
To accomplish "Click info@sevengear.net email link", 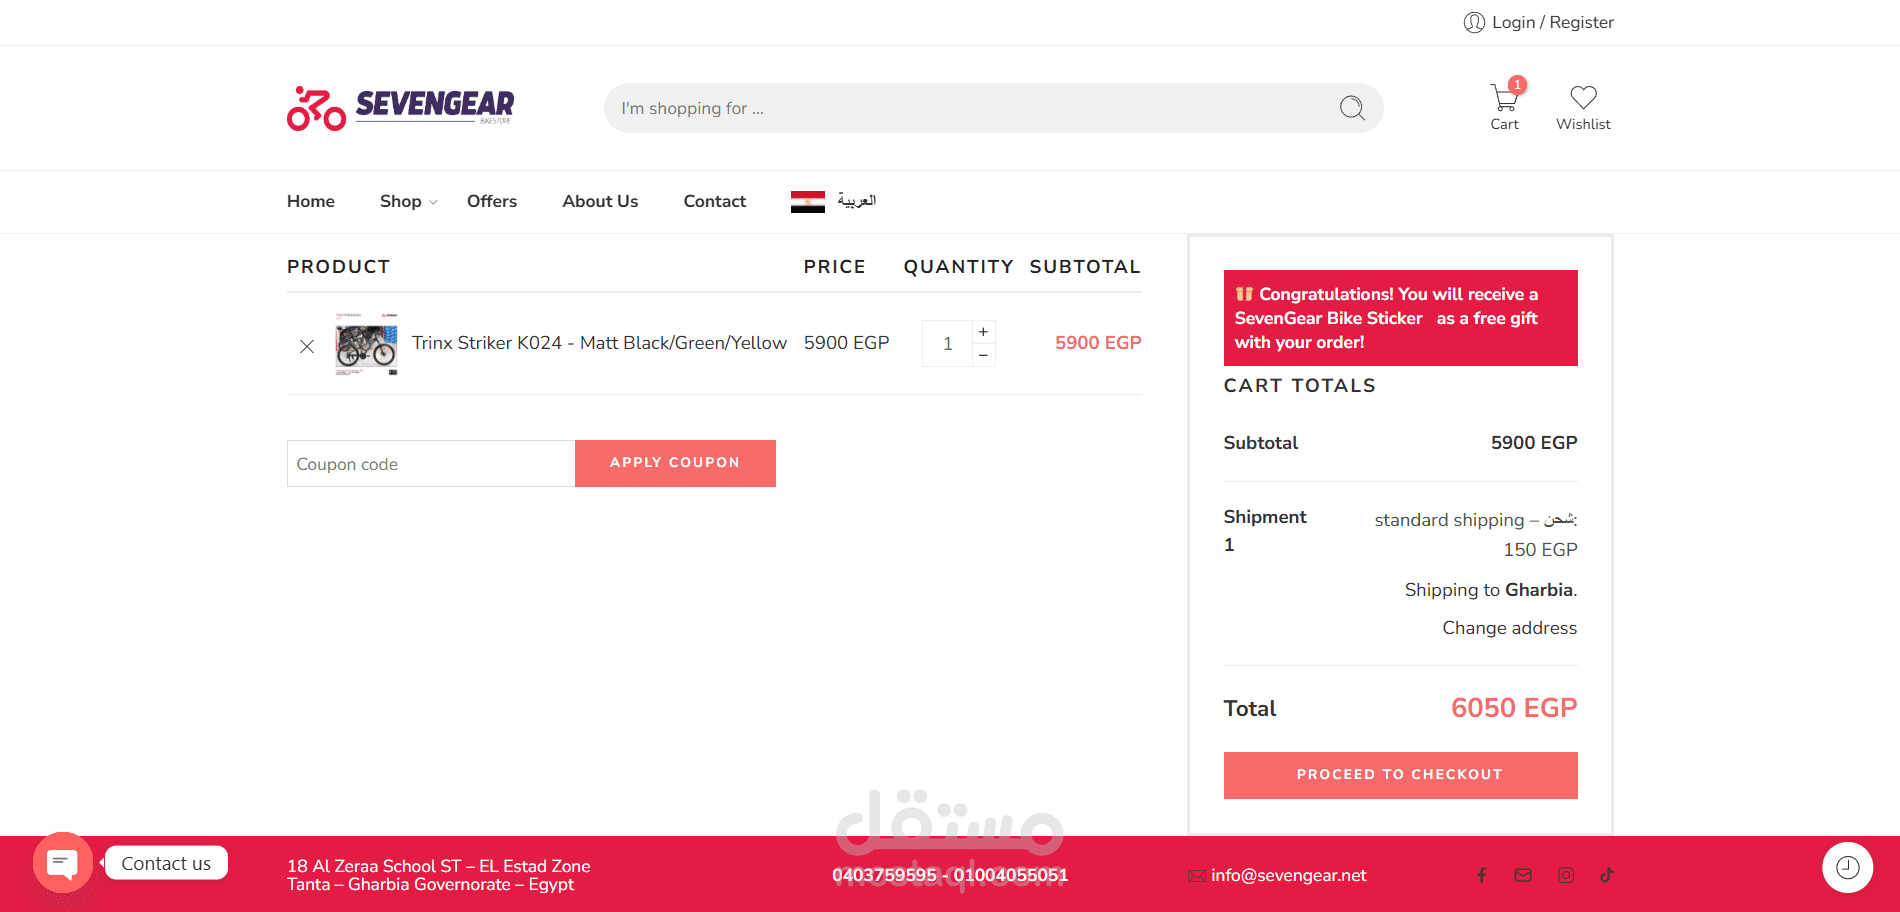I will pos(1288,876).
